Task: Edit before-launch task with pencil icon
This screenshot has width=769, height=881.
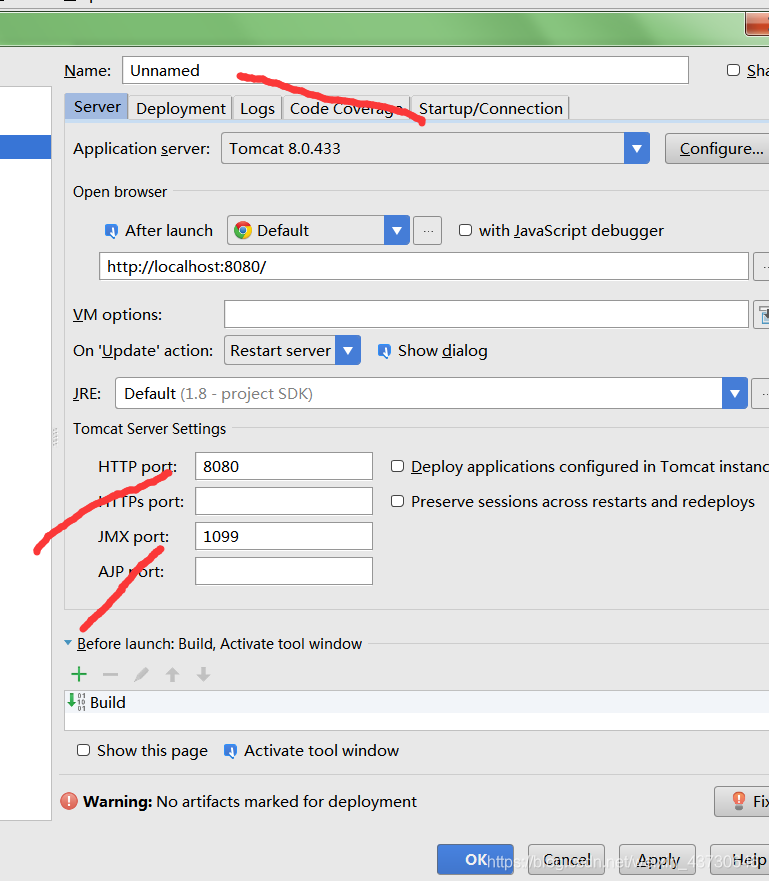Action: 142,674
